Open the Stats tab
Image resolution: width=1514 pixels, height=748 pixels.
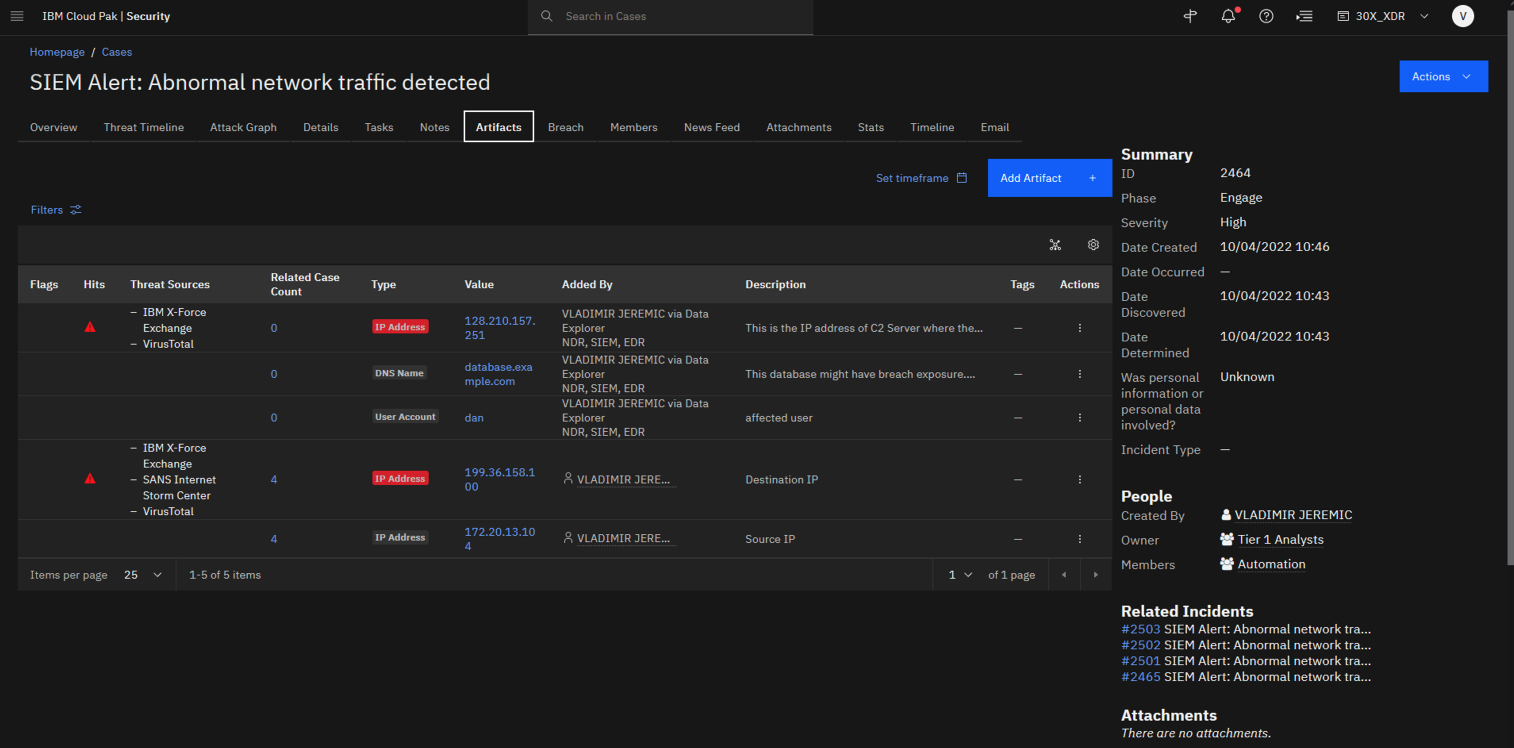871,127
